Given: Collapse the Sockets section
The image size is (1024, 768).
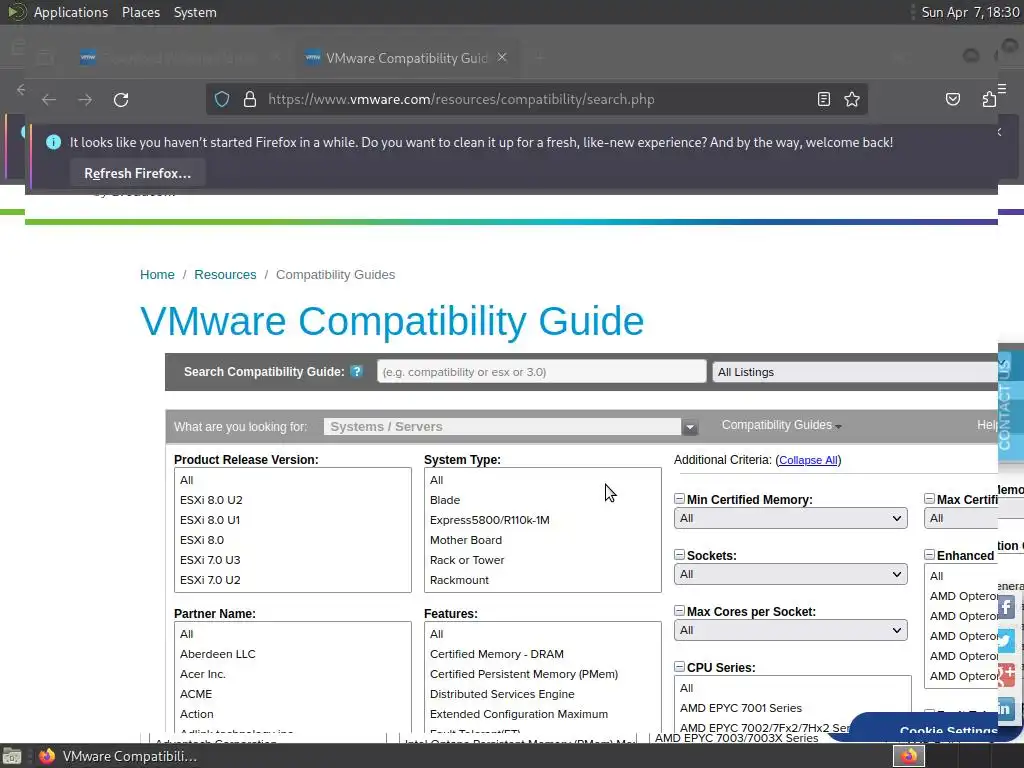Looking at the screenshot, I should [x=679, y=555].
